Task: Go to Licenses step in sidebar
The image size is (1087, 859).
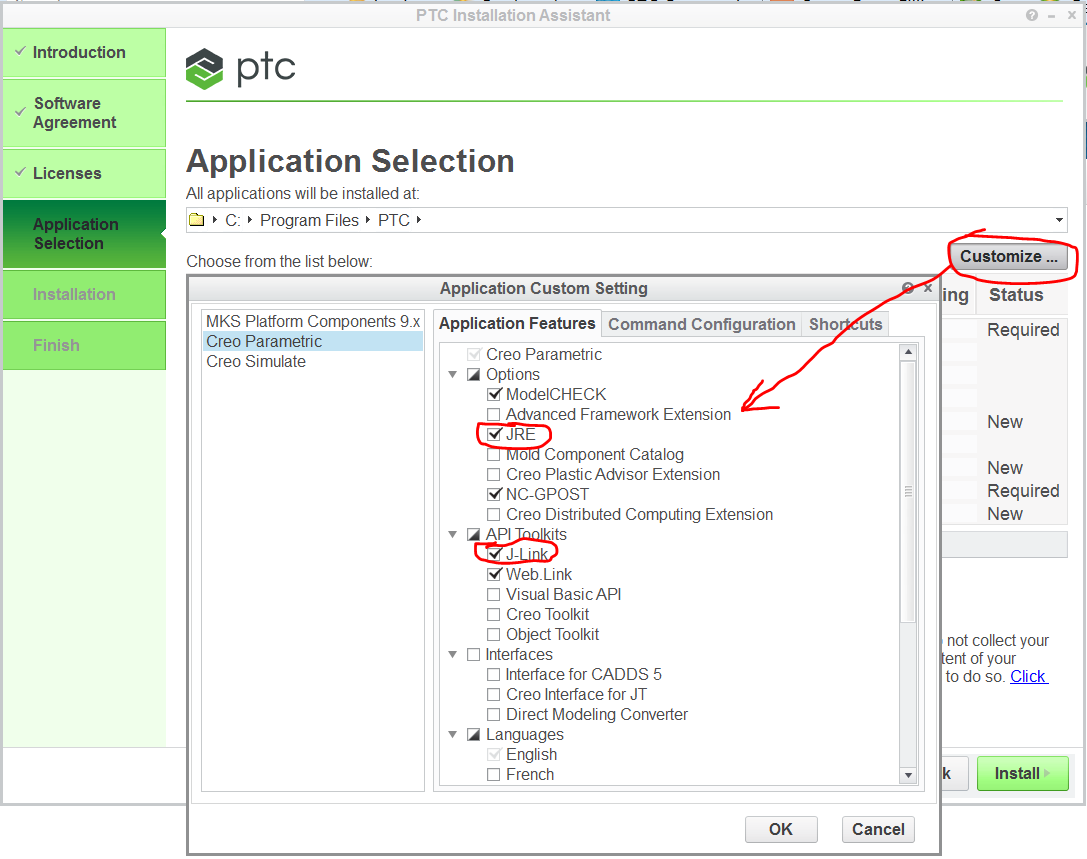Action: [x=84, y=173]
